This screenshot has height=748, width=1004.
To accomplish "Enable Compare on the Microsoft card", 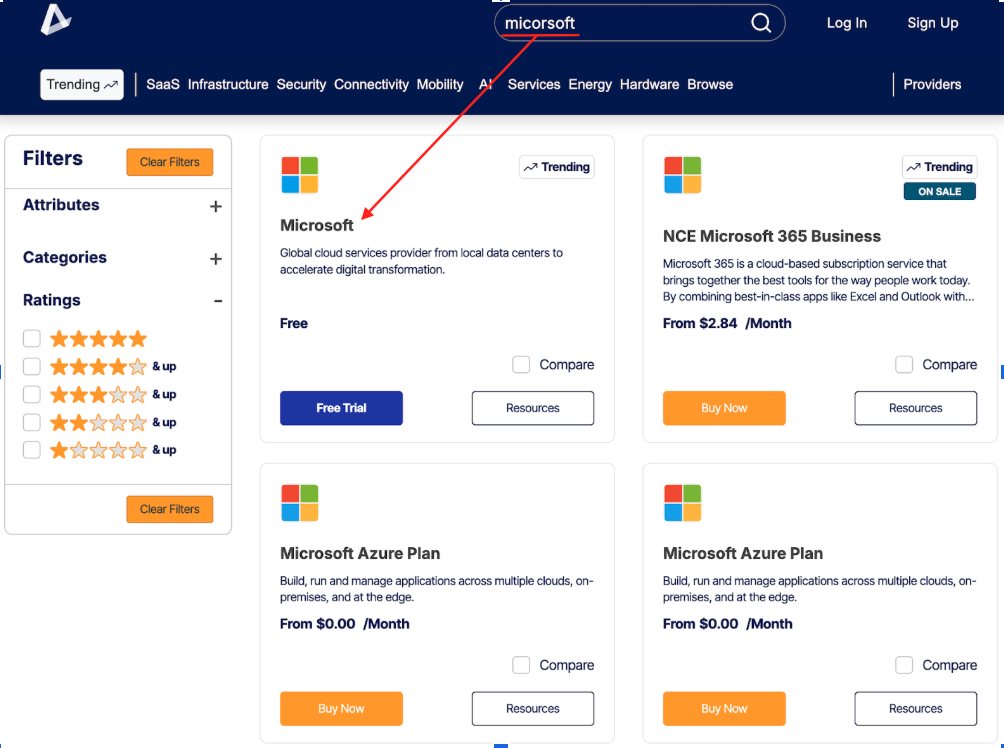I will pos(521,365).
